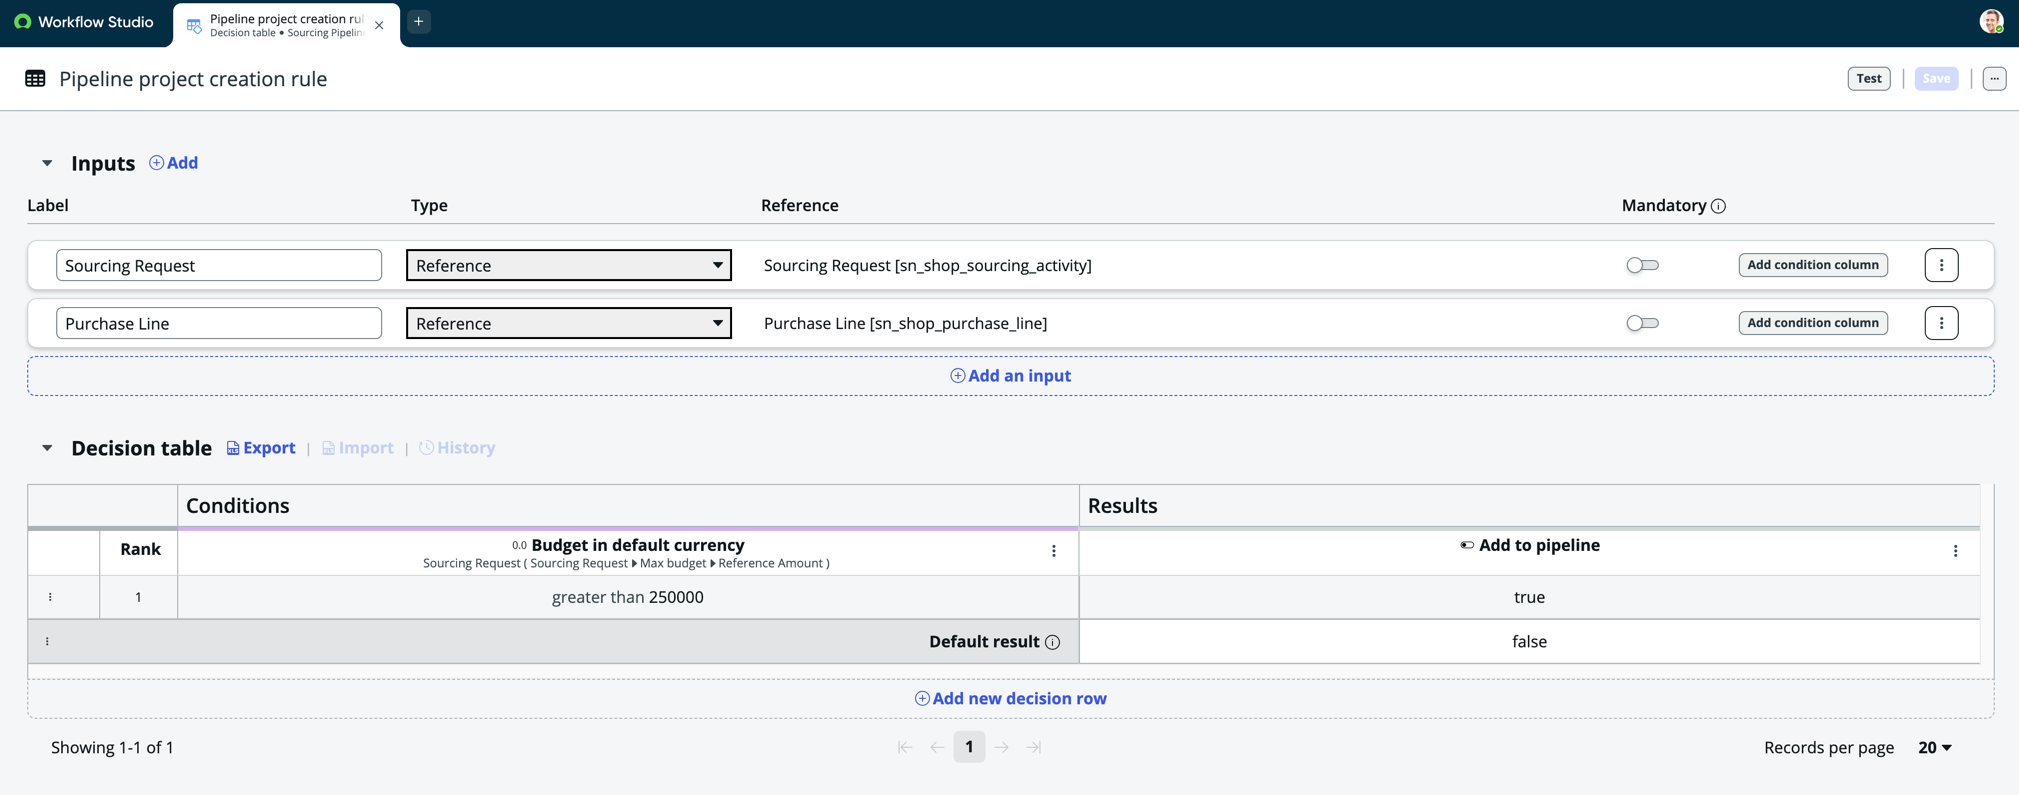The height and width of the screenshot is (795, 2019).
Task: Export the decision table
Action: point(261,448)
